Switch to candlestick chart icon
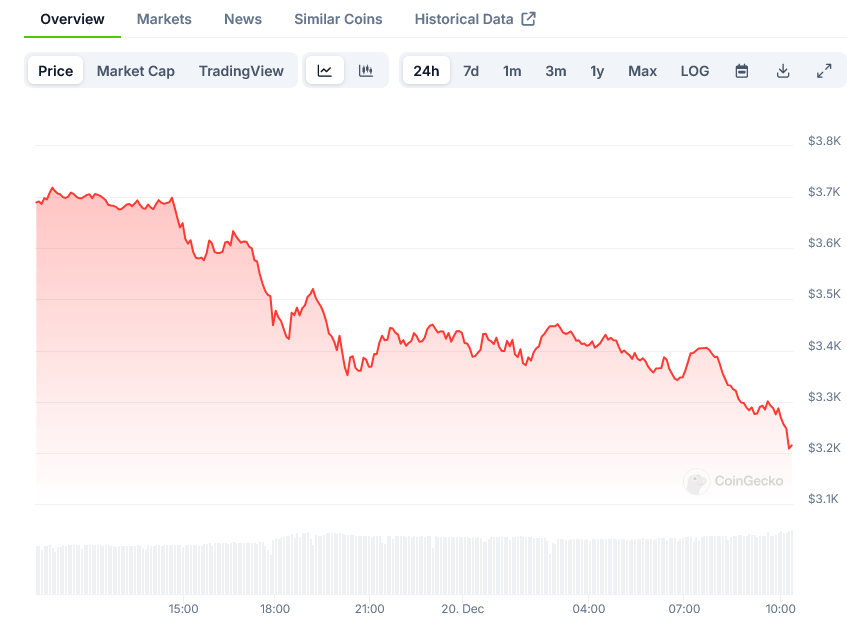 366,70
